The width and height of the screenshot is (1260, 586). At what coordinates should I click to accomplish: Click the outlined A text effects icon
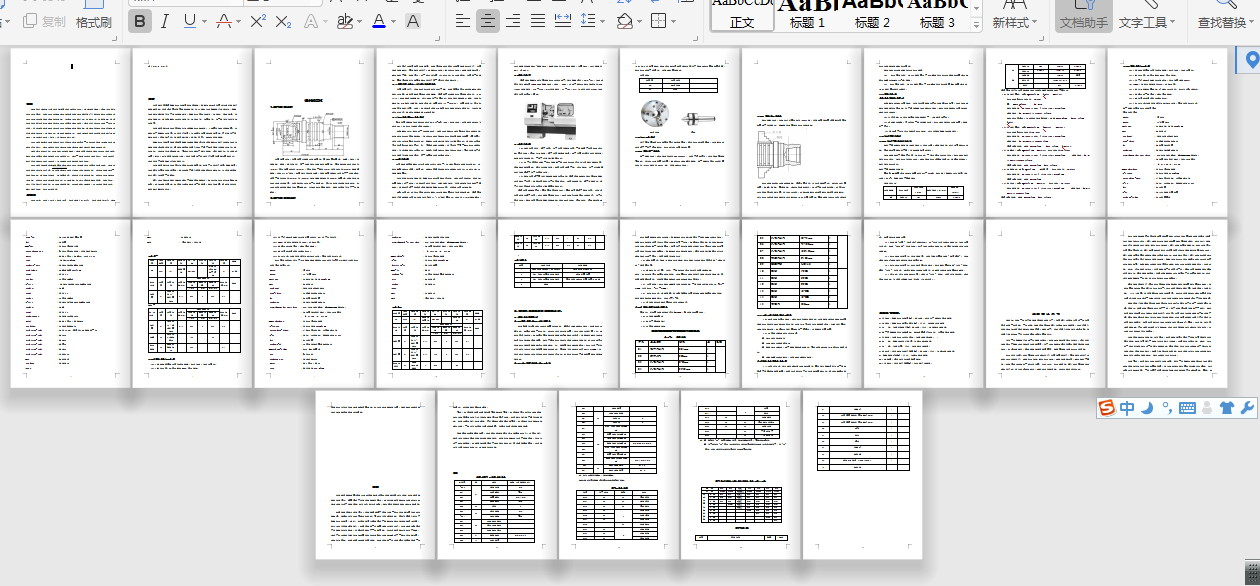pos(311,21)
